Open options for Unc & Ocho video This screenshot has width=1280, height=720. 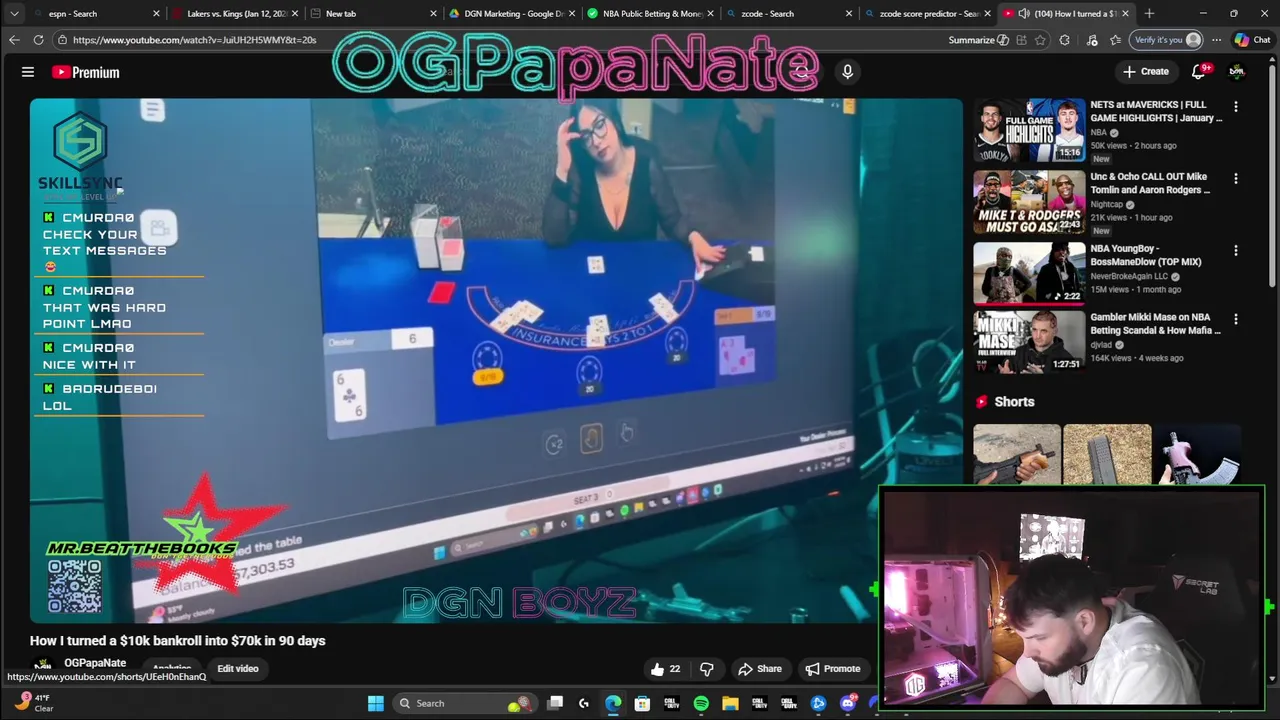tap(1236, 178)
